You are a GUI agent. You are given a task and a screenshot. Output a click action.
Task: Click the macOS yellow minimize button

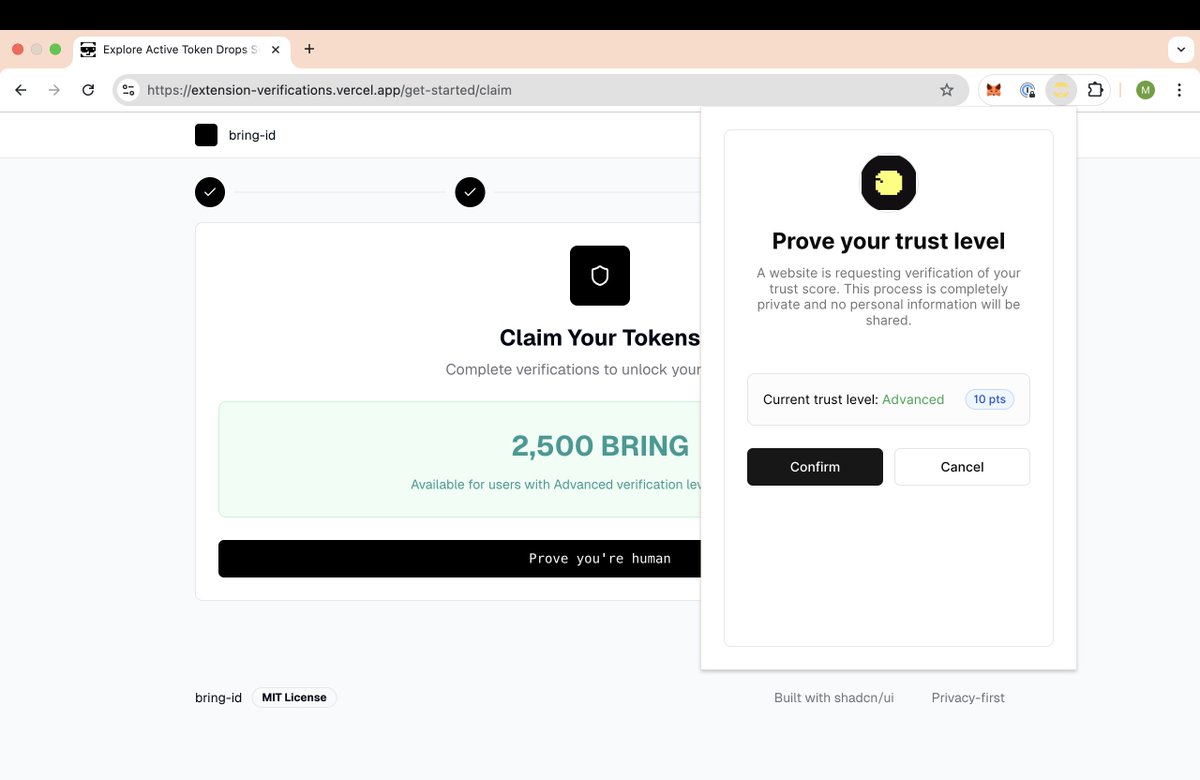pos(36,49)
